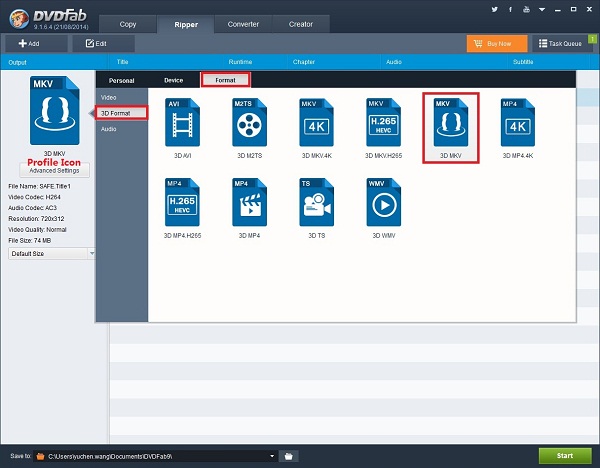Screen dimensions: 600x468
Task: Pick the 3D MKV.4K profile icon
Action: (x=316, y=122)
